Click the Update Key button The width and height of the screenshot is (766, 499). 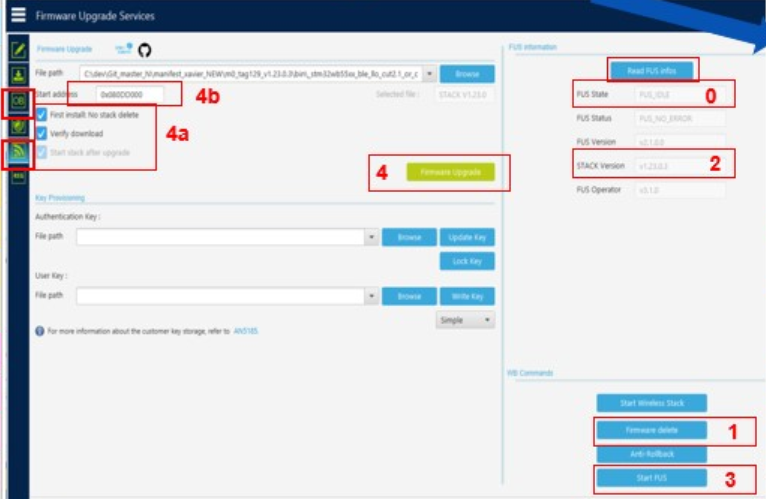(467, 237)
